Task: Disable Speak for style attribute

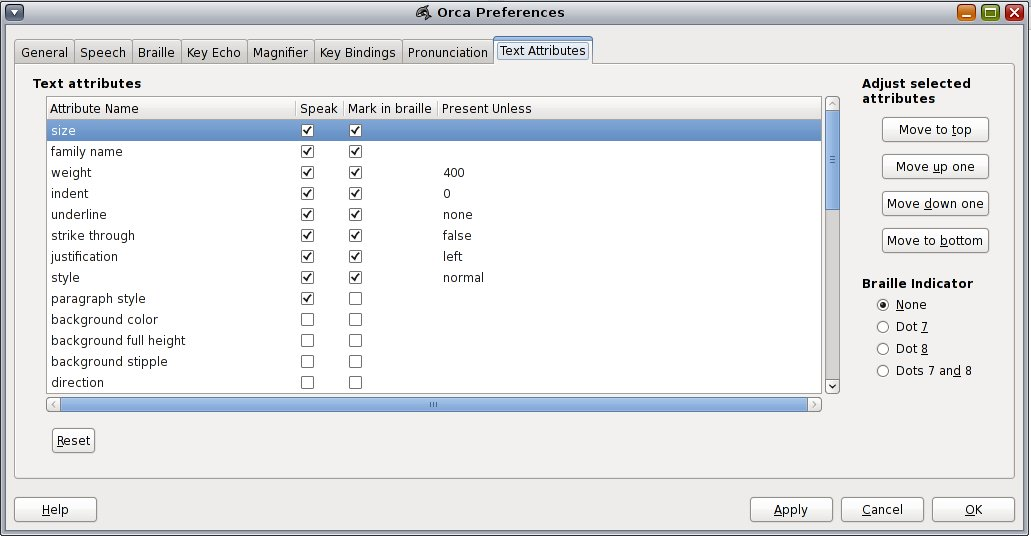Action: point(307,278)
